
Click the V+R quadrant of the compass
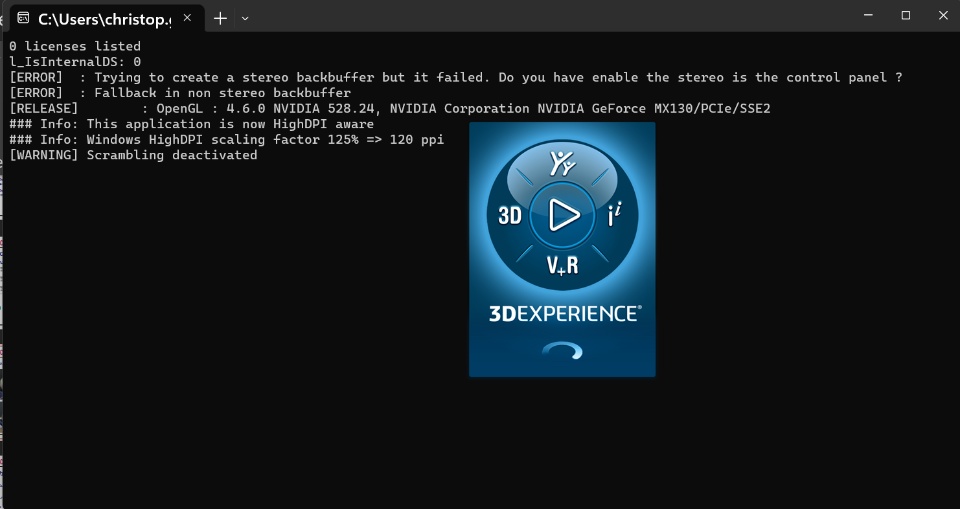pos(562,265)
